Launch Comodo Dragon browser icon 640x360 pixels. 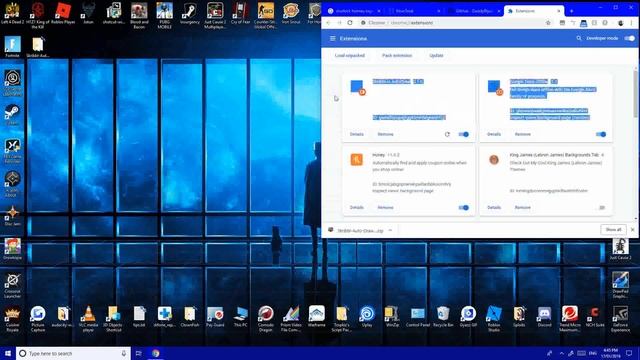pos(266,318)
